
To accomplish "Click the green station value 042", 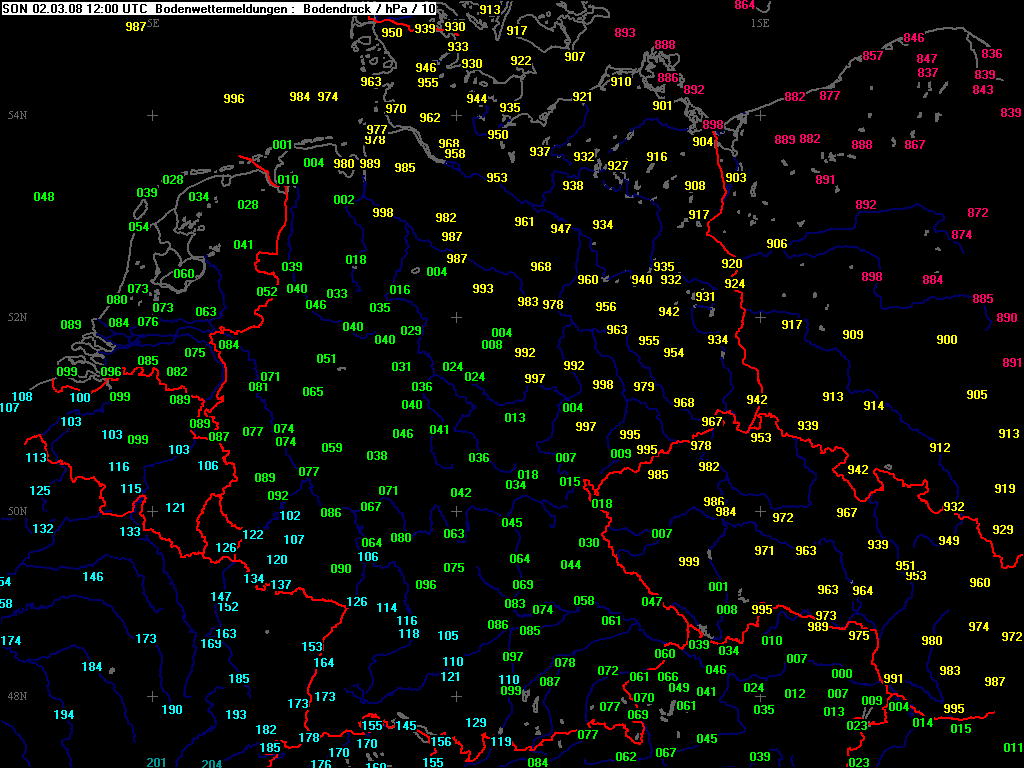I will click(x=461, y=493).
